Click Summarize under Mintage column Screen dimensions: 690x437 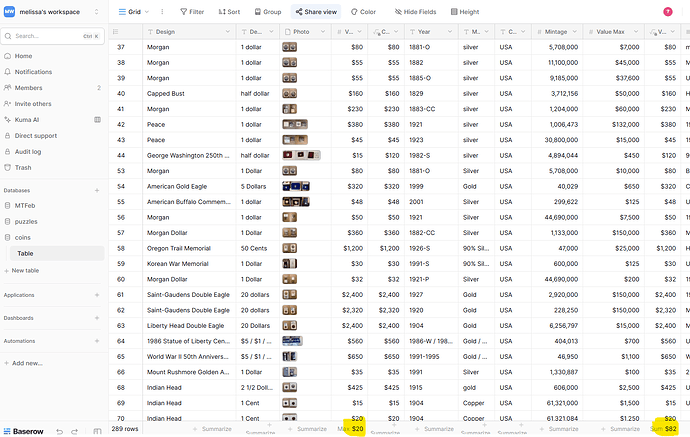[559, 429]
